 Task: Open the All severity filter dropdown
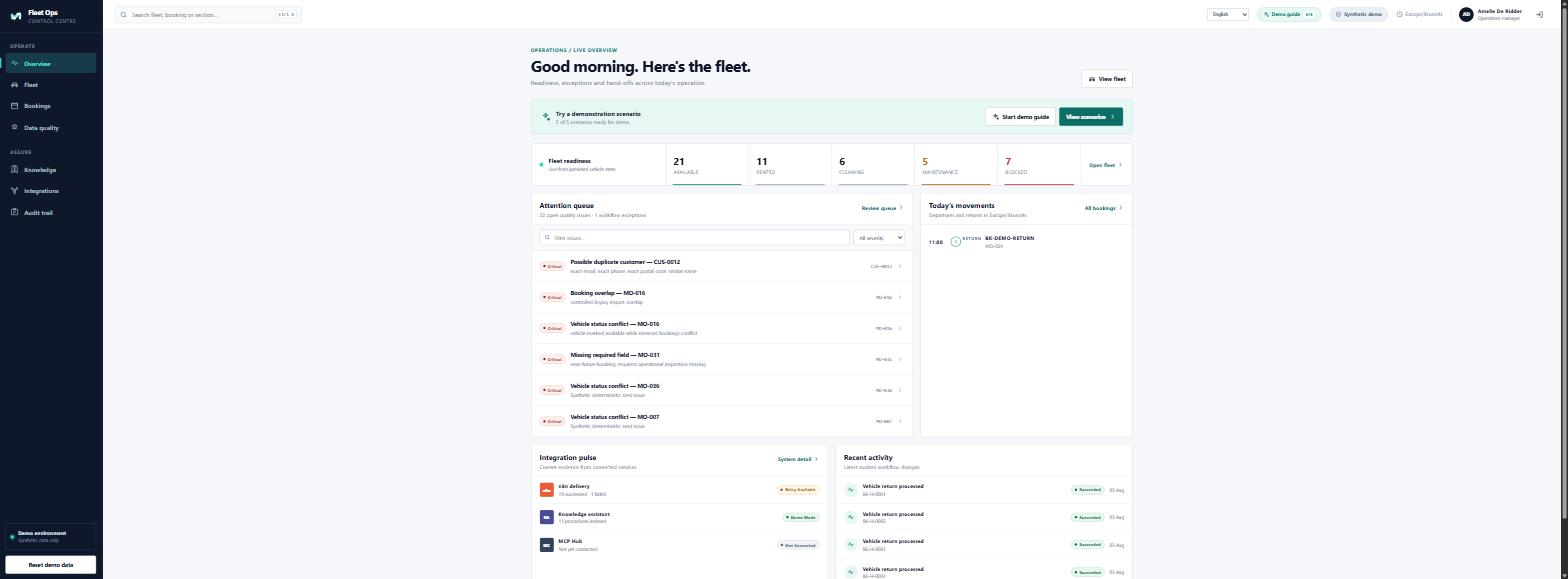point(879,238)
